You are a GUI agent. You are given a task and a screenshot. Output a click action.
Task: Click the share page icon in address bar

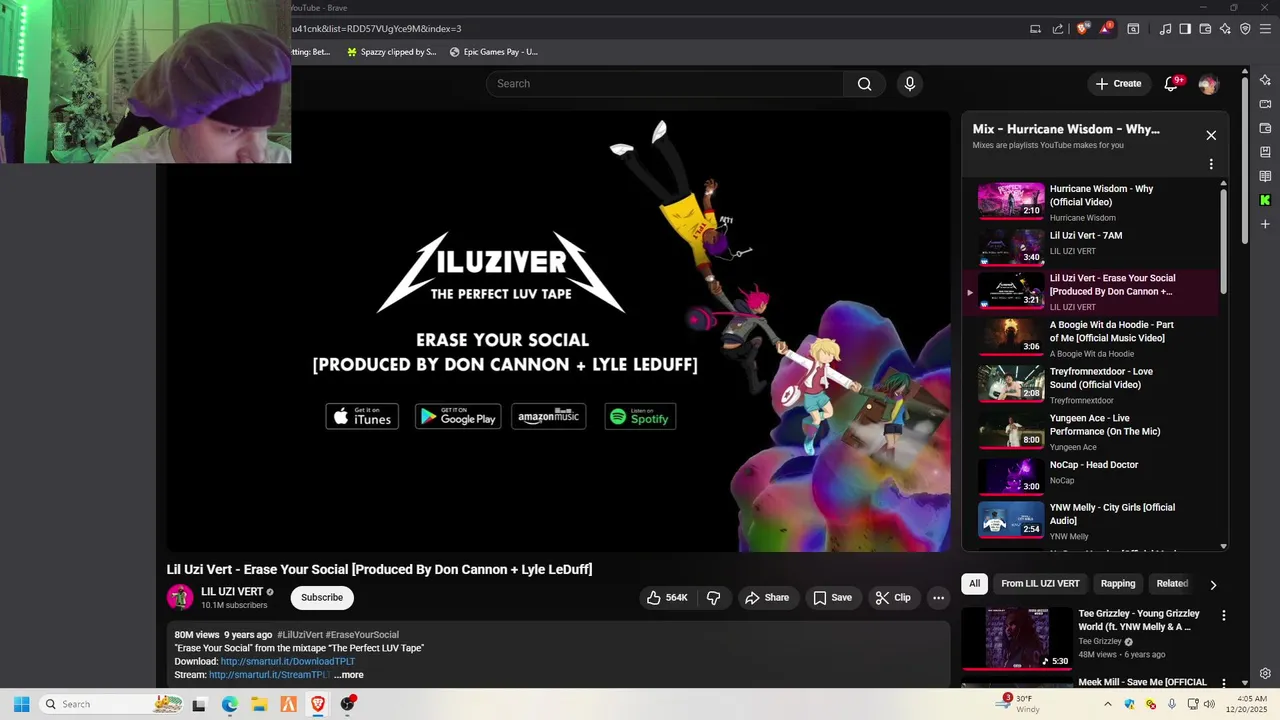coord(1058,29)
